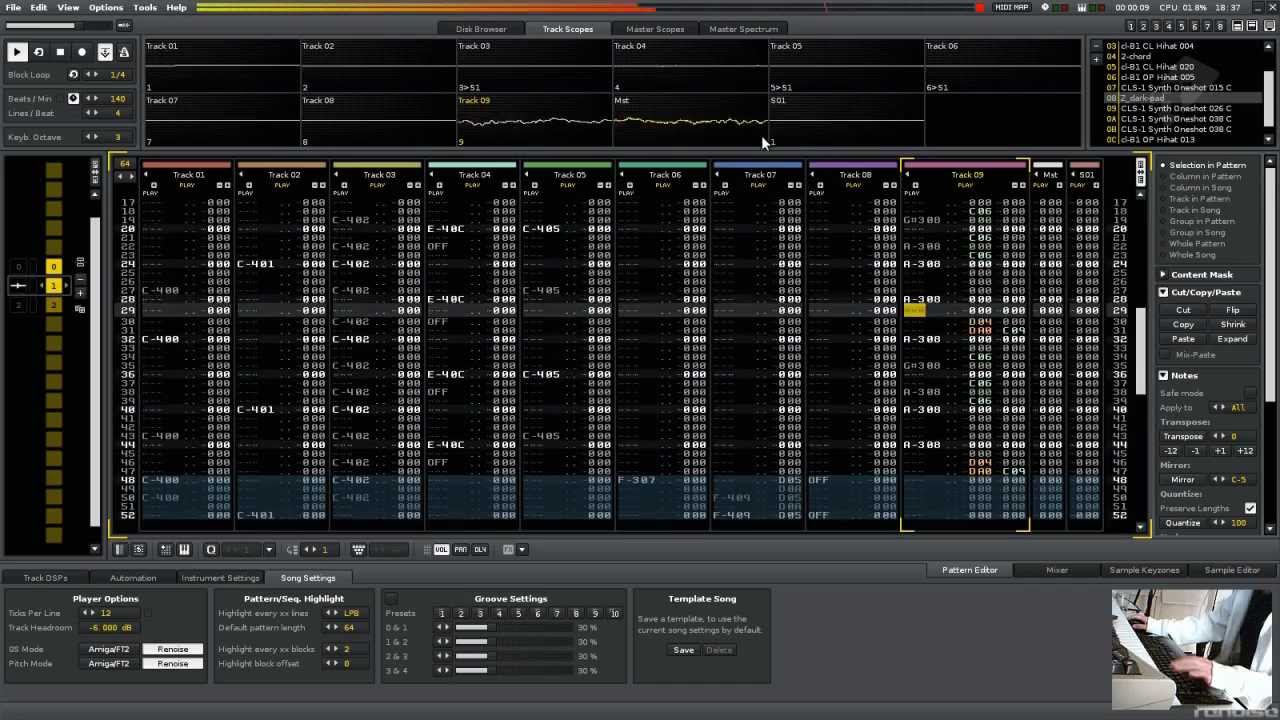The height and width of the screenshot is (720, 1280).
Task: Click the detach window icon top right
Action: pos(1270,27)
